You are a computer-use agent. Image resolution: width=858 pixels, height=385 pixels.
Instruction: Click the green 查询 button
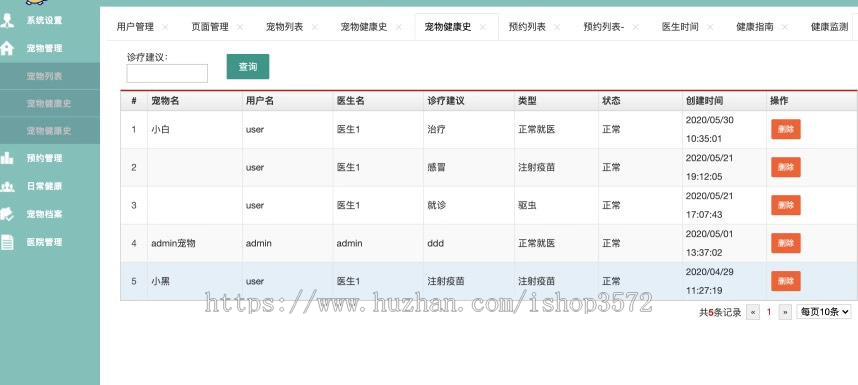[x=248, y=67]
